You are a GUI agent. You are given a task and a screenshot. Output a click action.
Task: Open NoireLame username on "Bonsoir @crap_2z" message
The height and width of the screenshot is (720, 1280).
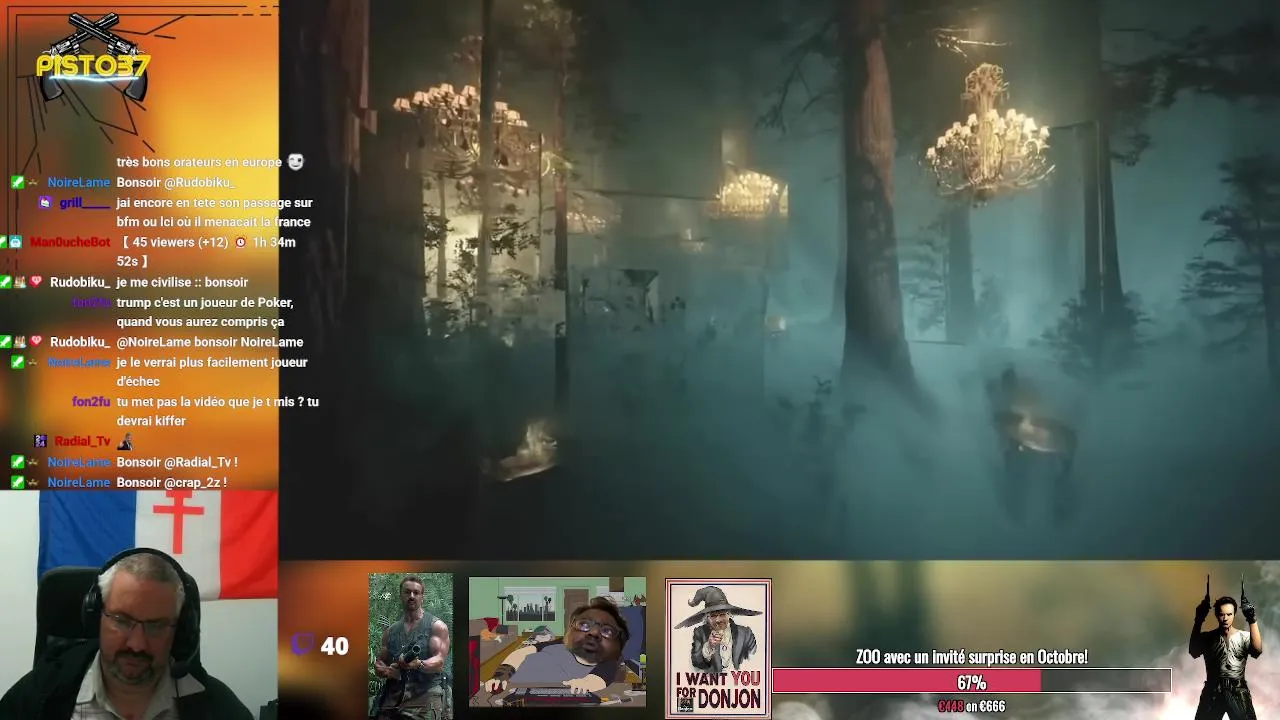[x=79, y=482]
